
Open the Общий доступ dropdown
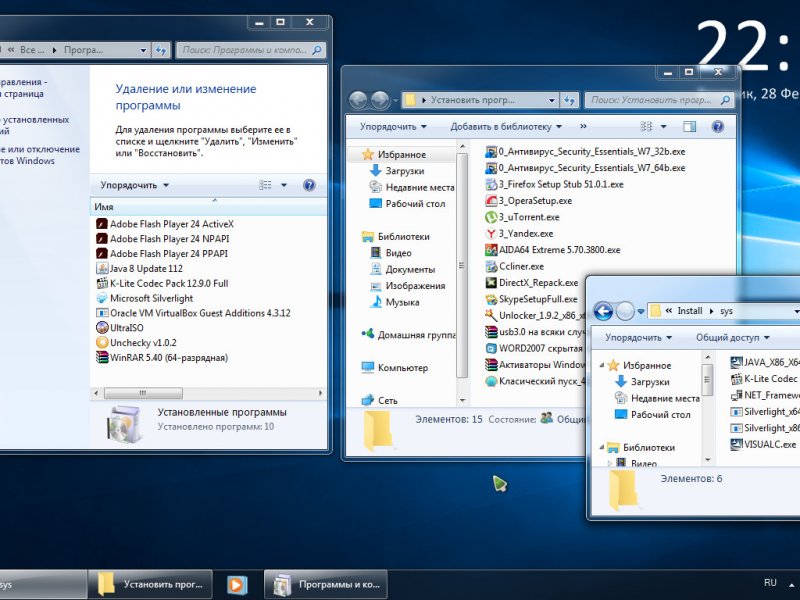(733, 337)
